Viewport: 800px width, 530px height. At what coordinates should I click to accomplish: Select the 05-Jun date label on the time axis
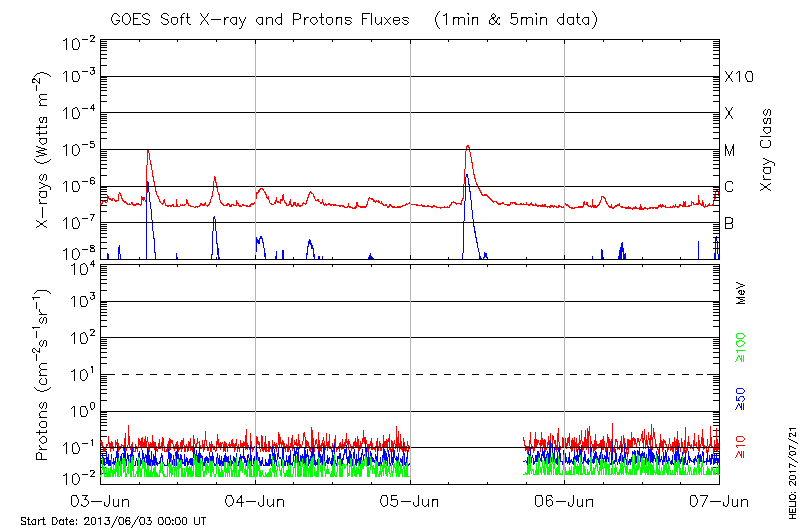coord(410,500)
